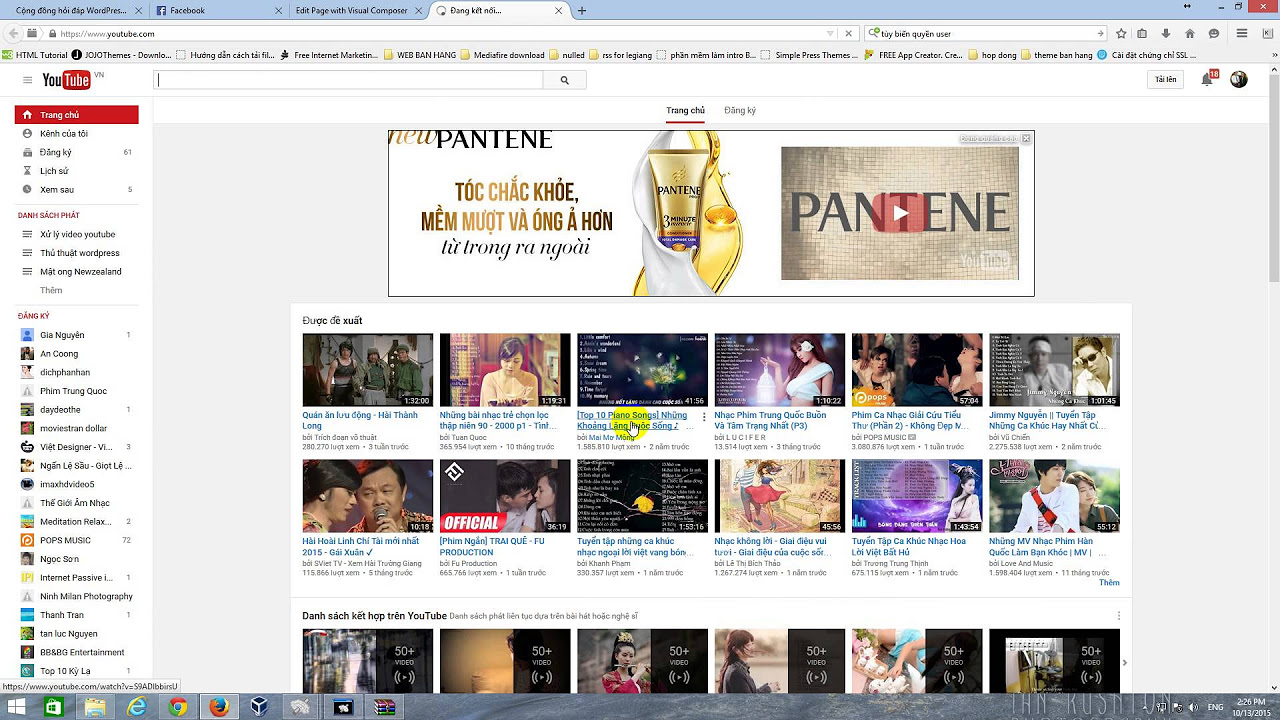The width and height of the screenshot is (1280, 720).
Task: Open VirtualBox from the taskbar
Action: pos(260,707)
